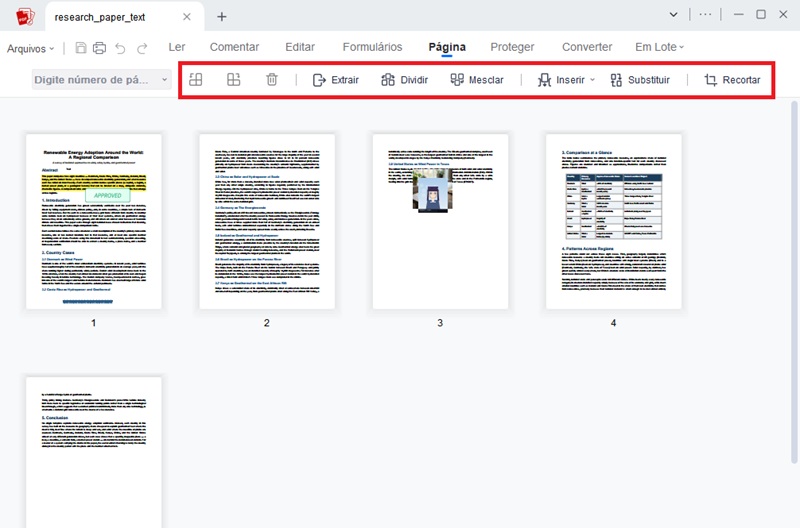Click the PDF app logo icon
The image size is (800, 528).
(25, 17)
